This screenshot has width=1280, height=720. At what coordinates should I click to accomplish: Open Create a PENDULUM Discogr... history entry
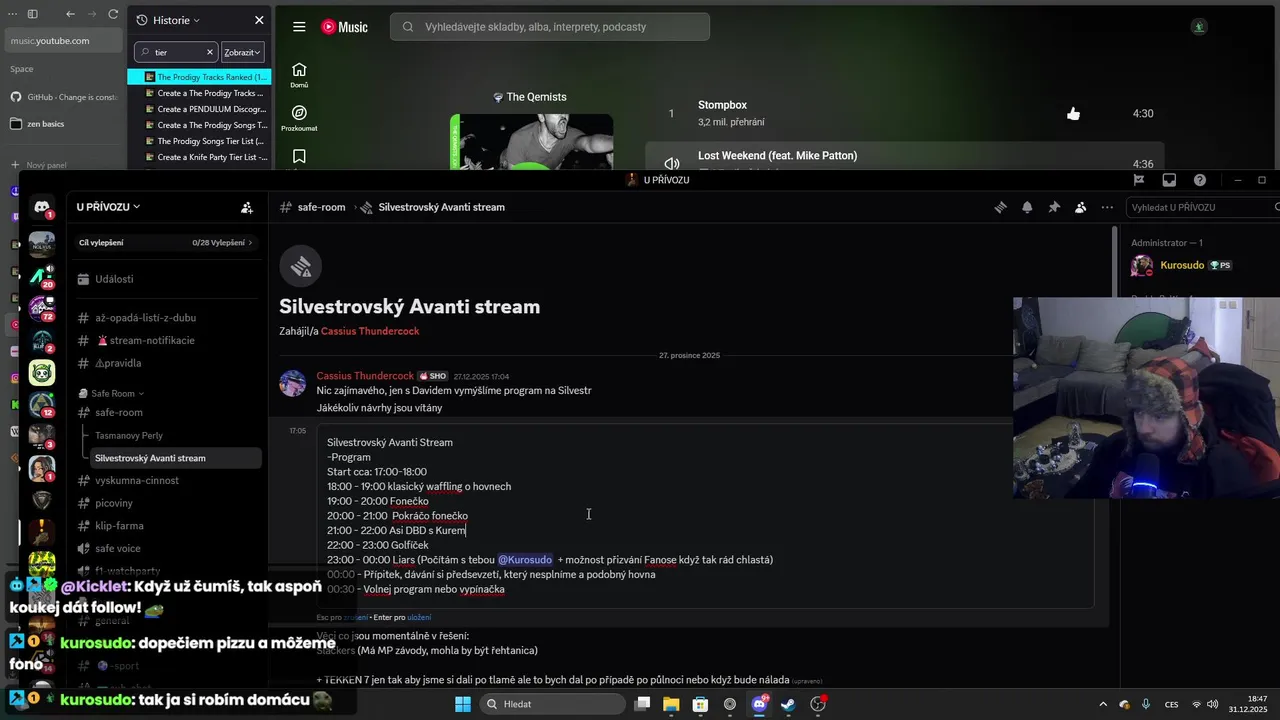(198, 109)
